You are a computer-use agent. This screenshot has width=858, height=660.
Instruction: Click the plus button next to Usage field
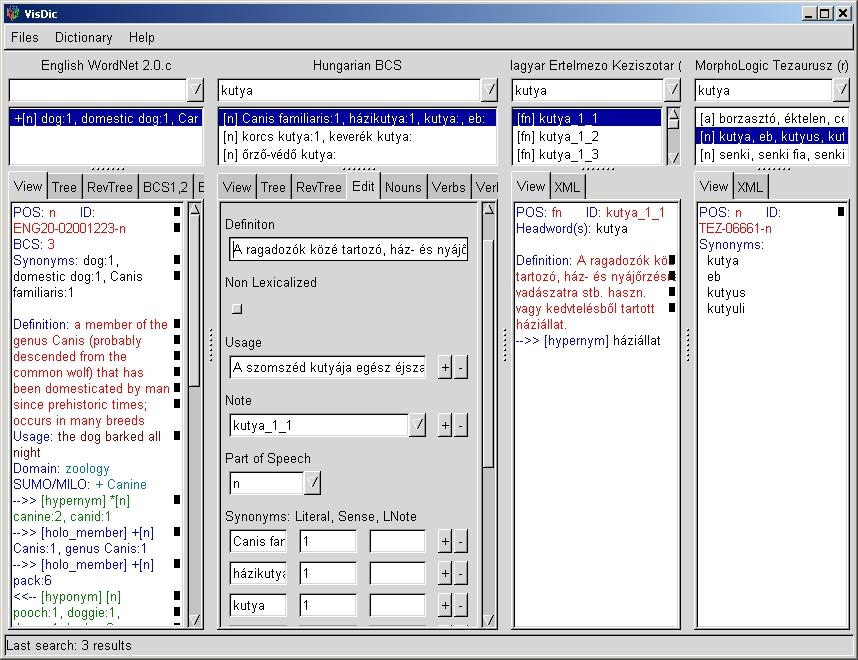point(445,367)
